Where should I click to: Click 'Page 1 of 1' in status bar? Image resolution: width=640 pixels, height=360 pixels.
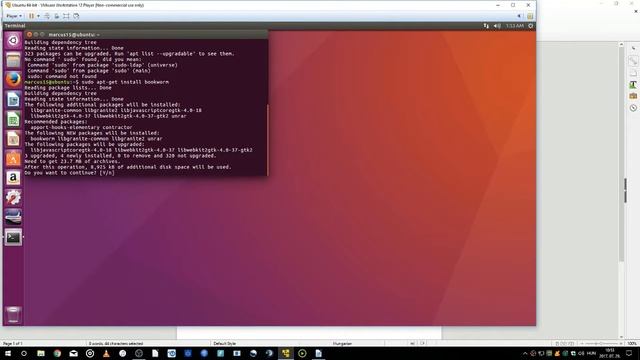[x=13, y=344]
